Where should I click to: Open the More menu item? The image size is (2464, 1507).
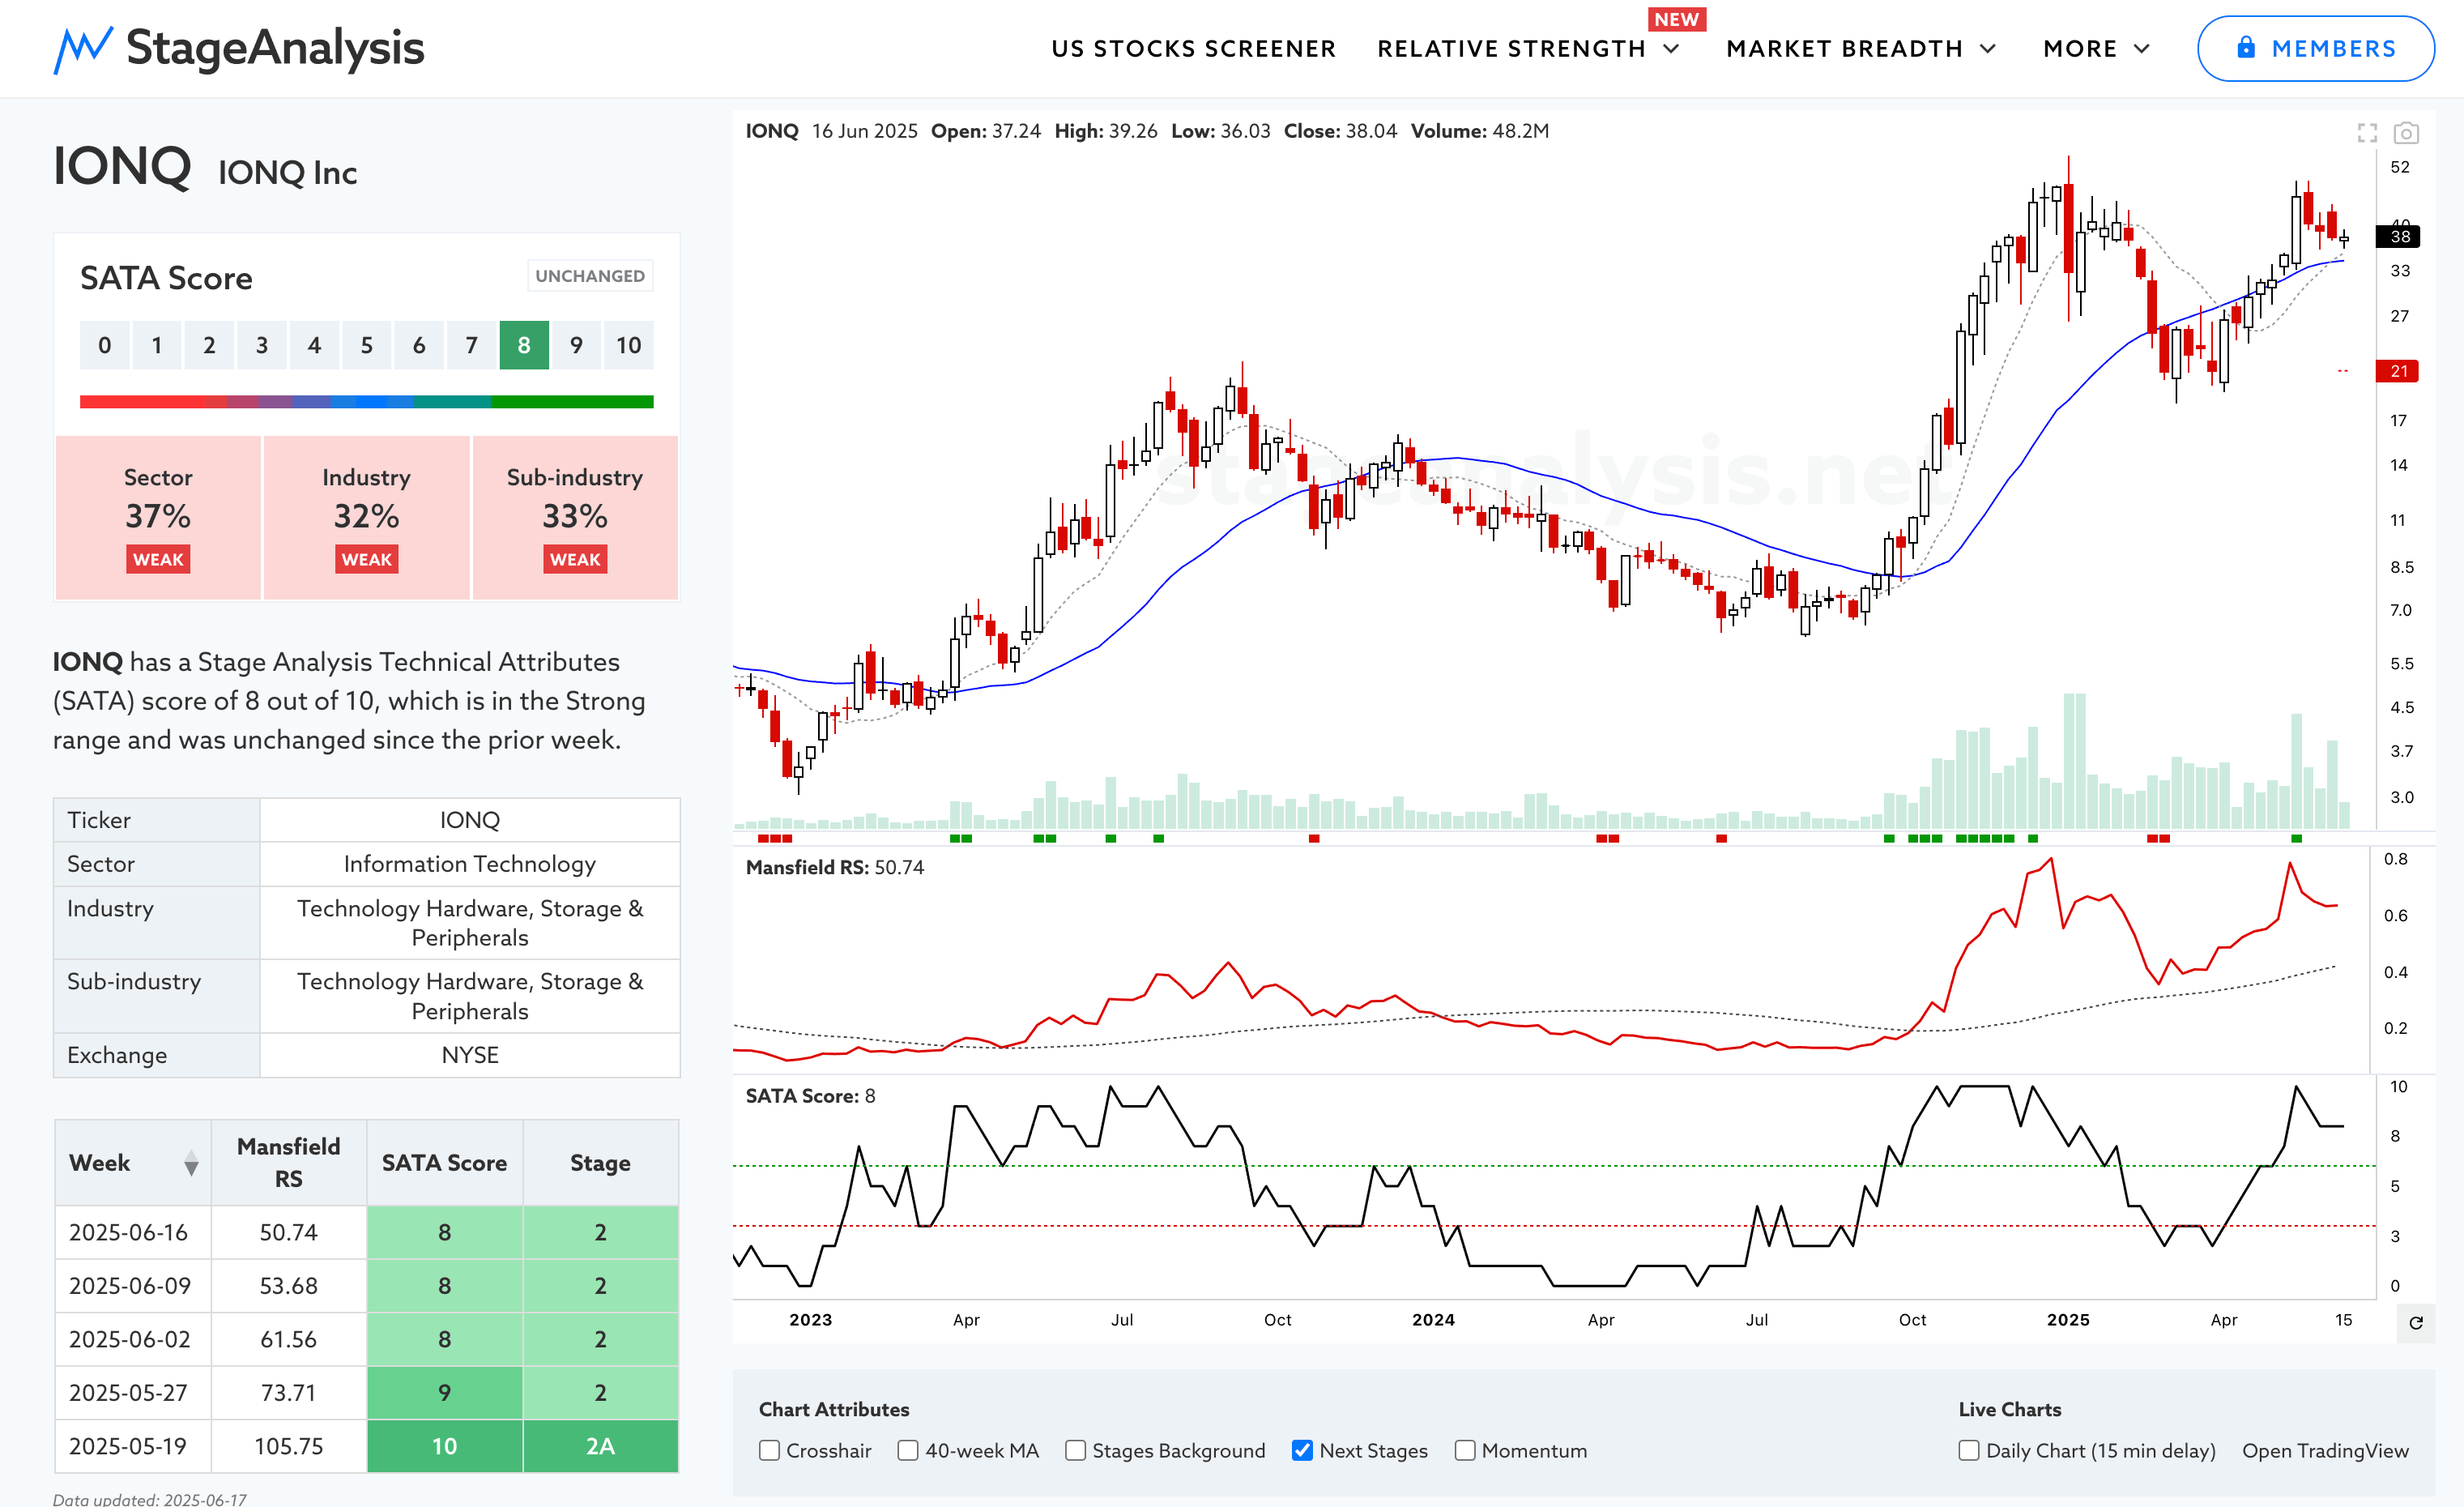click(x=2080, y=49)
